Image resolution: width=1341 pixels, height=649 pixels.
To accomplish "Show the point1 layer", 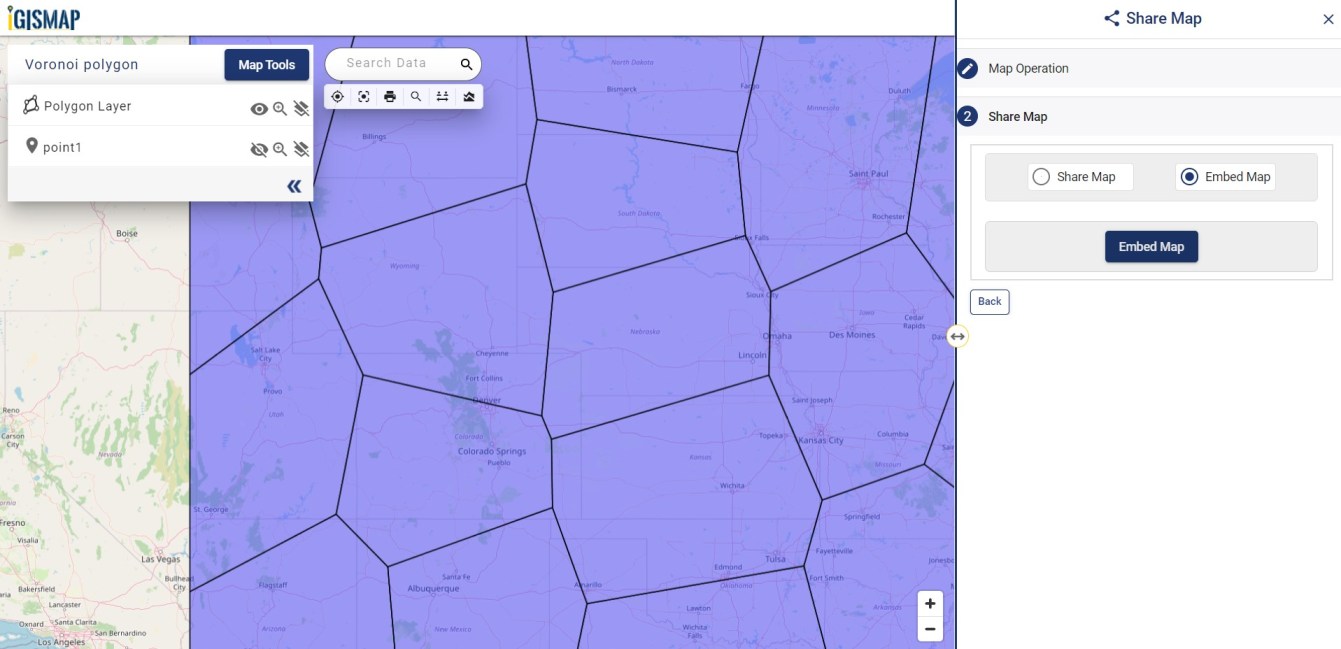I will coord(259,148).
